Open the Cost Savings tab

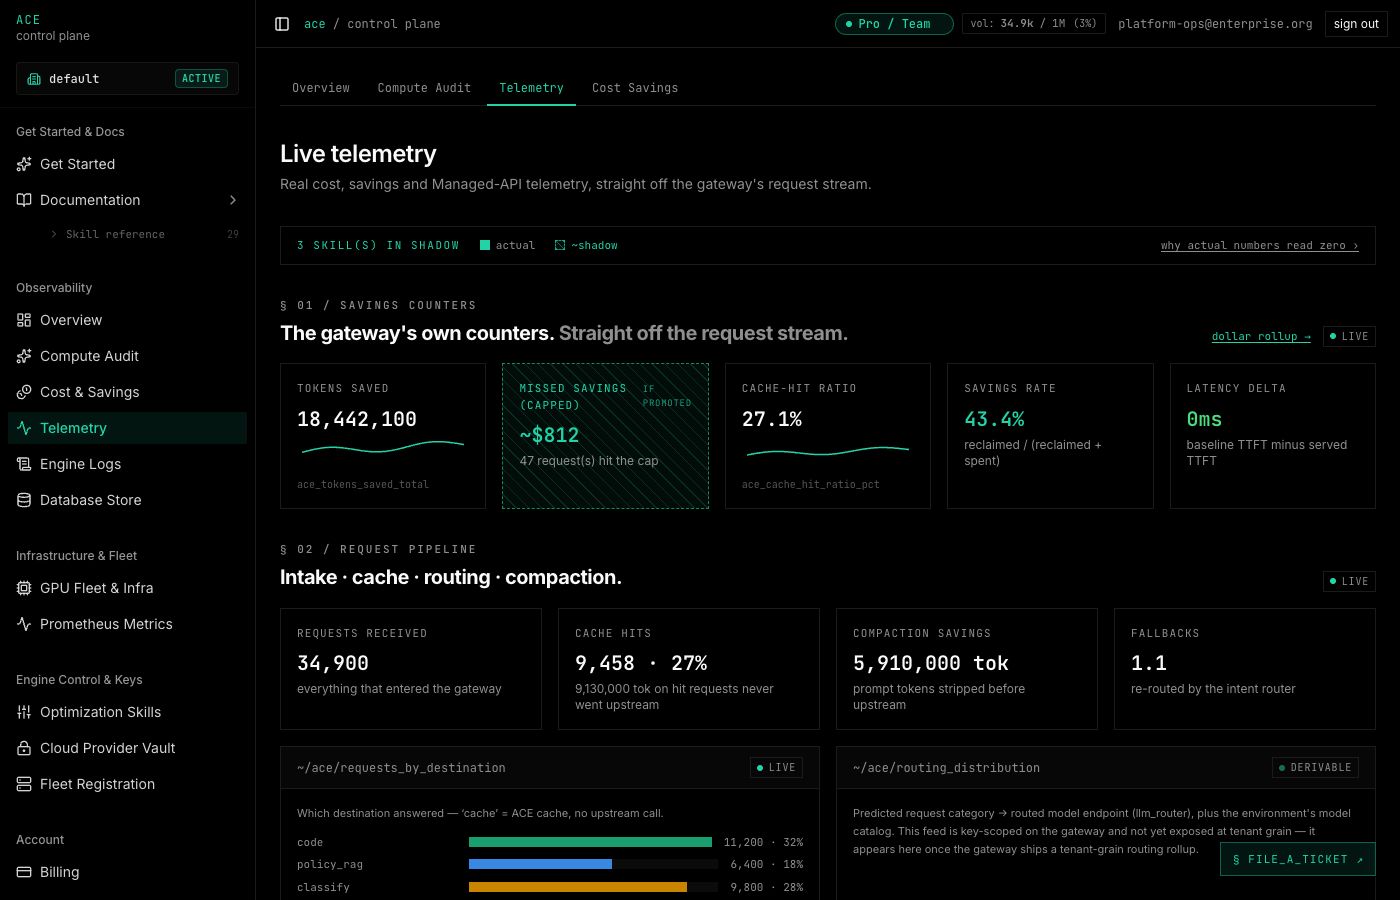(x=635, y=88)
